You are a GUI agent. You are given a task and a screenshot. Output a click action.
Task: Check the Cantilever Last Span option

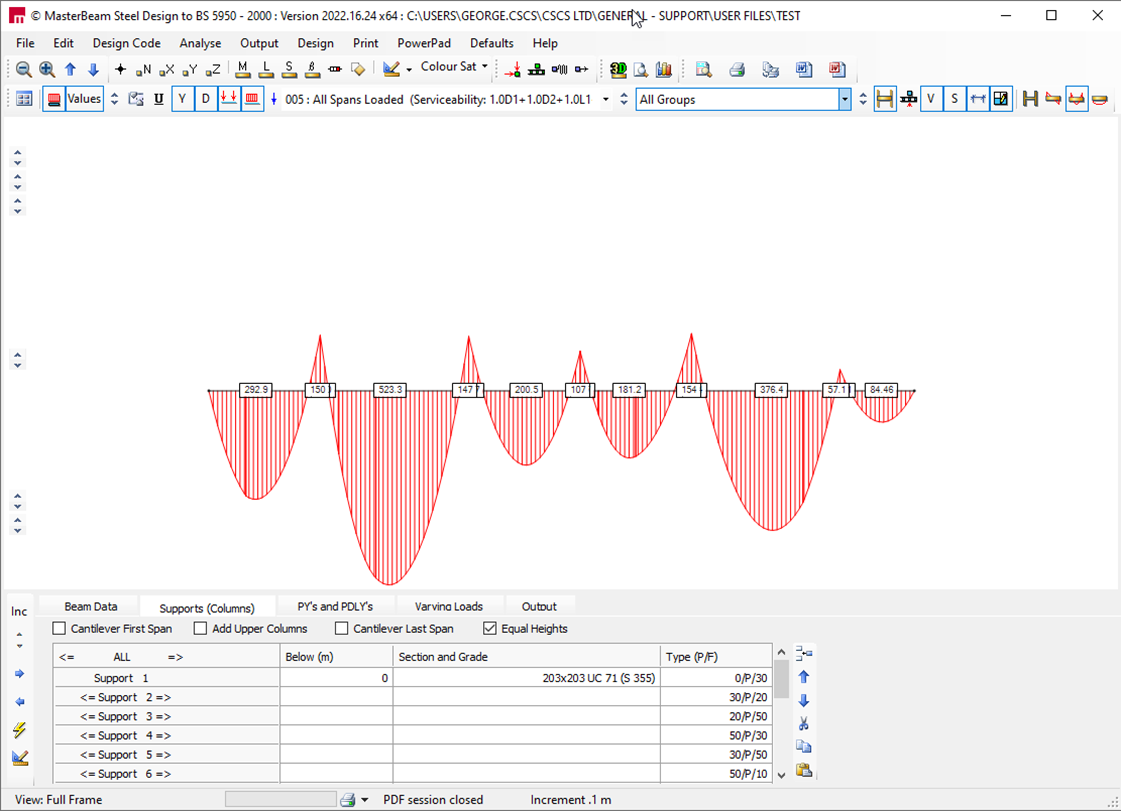point(342,629)
